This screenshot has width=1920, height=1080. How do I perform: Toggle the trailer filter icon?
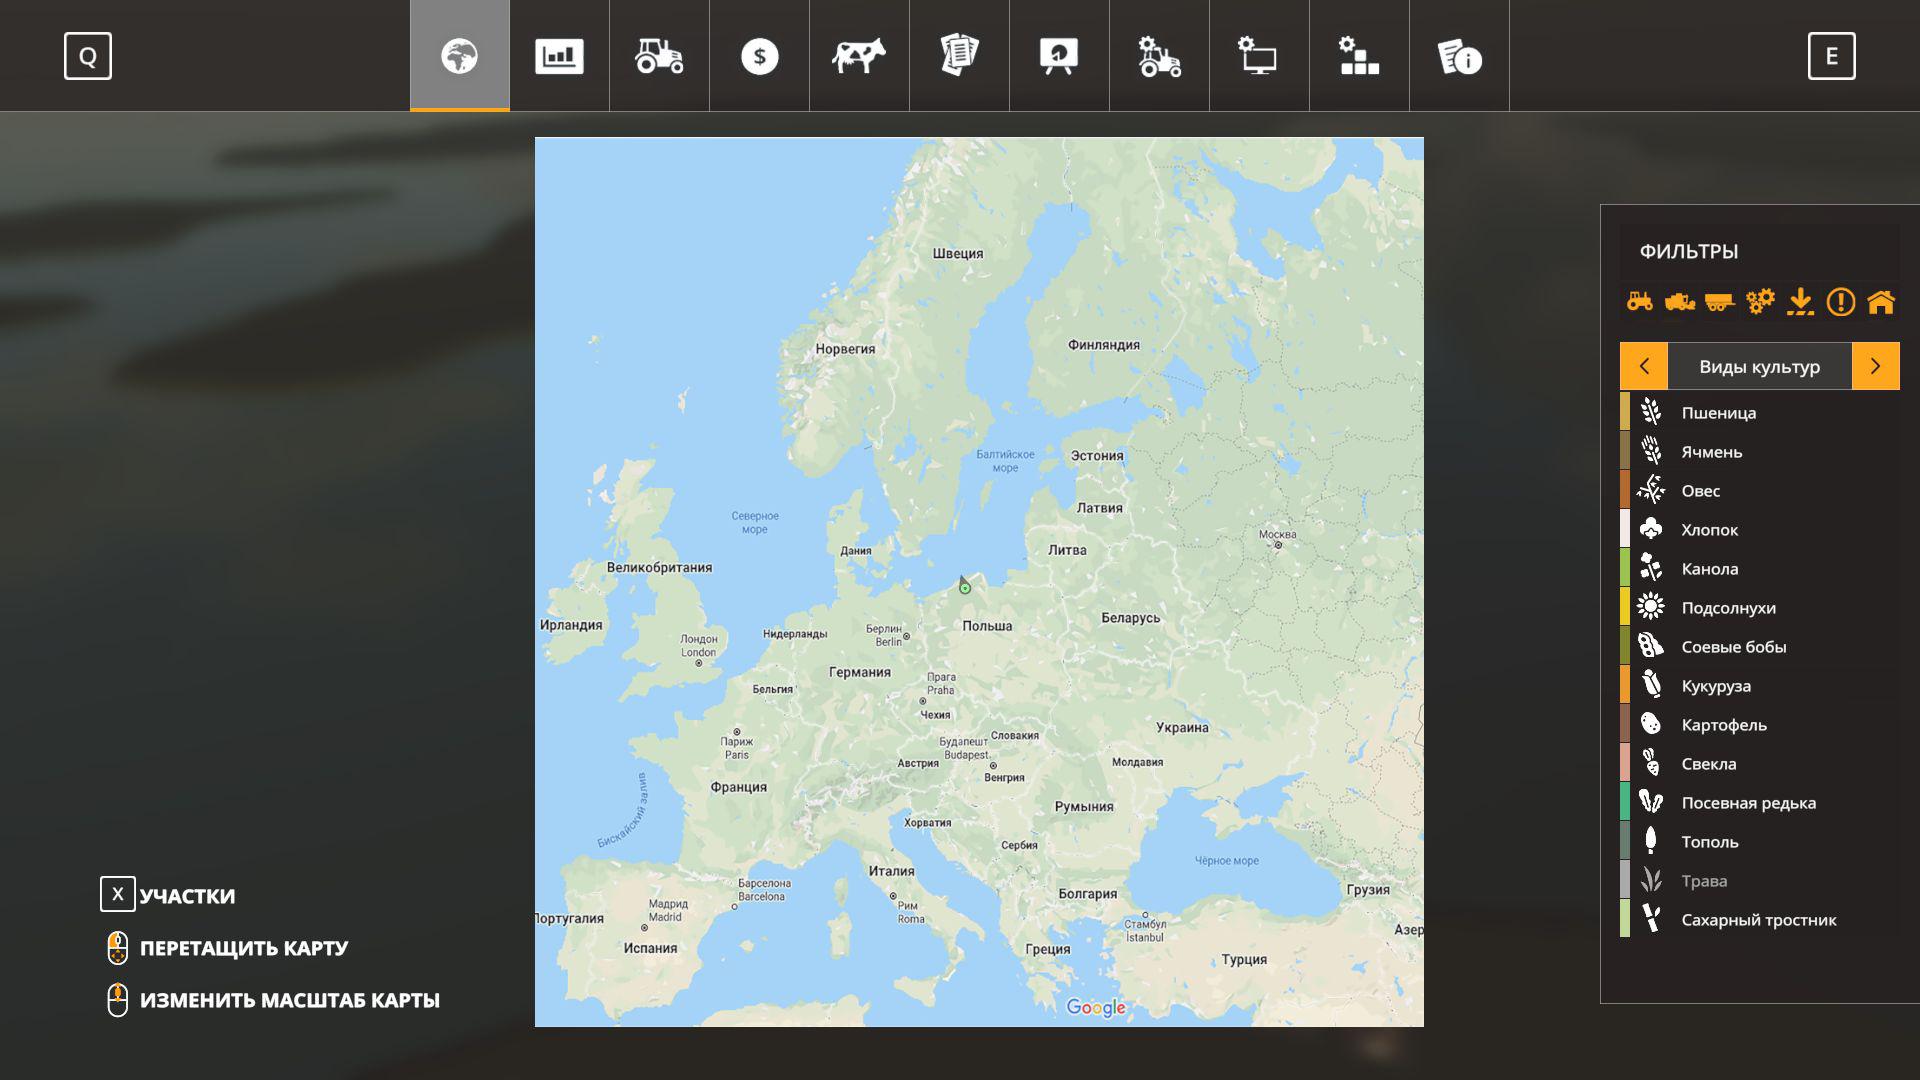(1720, 301)
